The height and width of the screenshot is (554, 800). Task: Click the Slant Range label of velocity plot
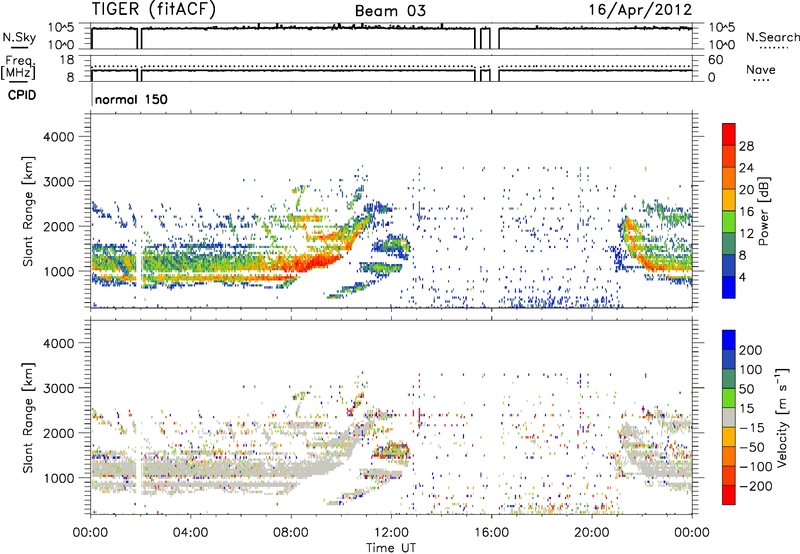(x=28, y=418)
